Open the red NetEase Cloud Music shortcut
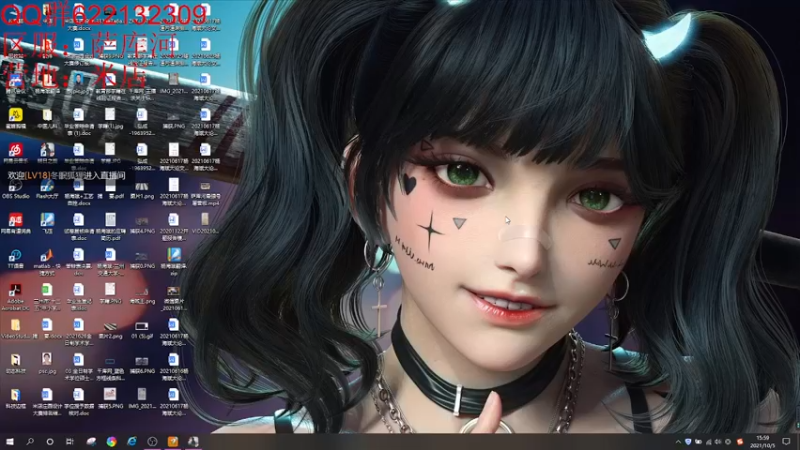Screen dimensions: 800x450 point(15,153)
